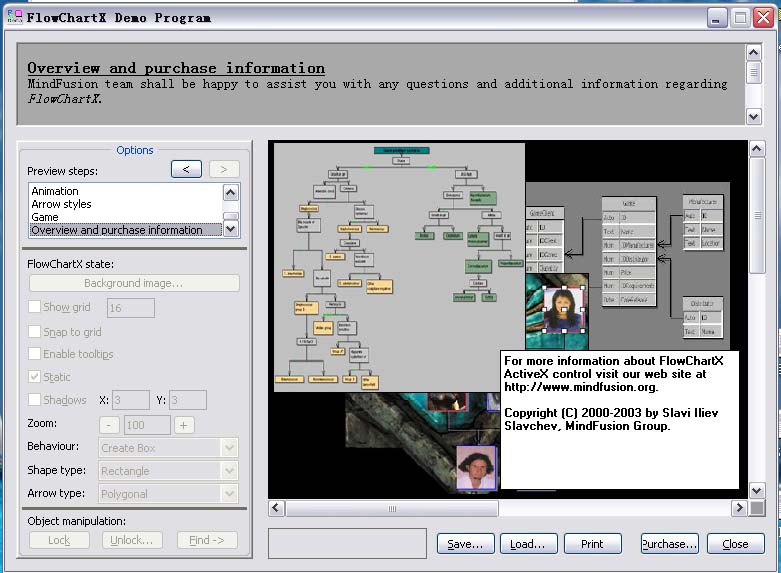Viewport: 781px width, 573px height.
Task: Minimize the FlowChartX Demo Program window
Action: pyautogui.click(x=717, y=18)
